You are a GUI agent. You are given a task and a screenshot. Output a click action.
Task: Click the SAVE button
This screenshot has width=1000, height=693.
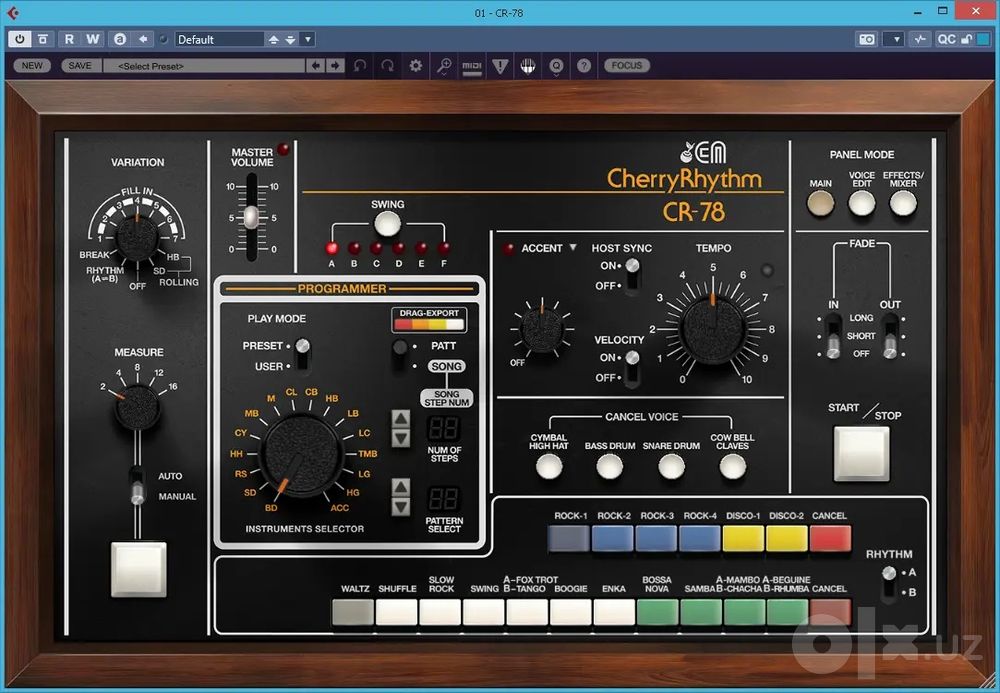pyautogui.click(x=80, y=66)
